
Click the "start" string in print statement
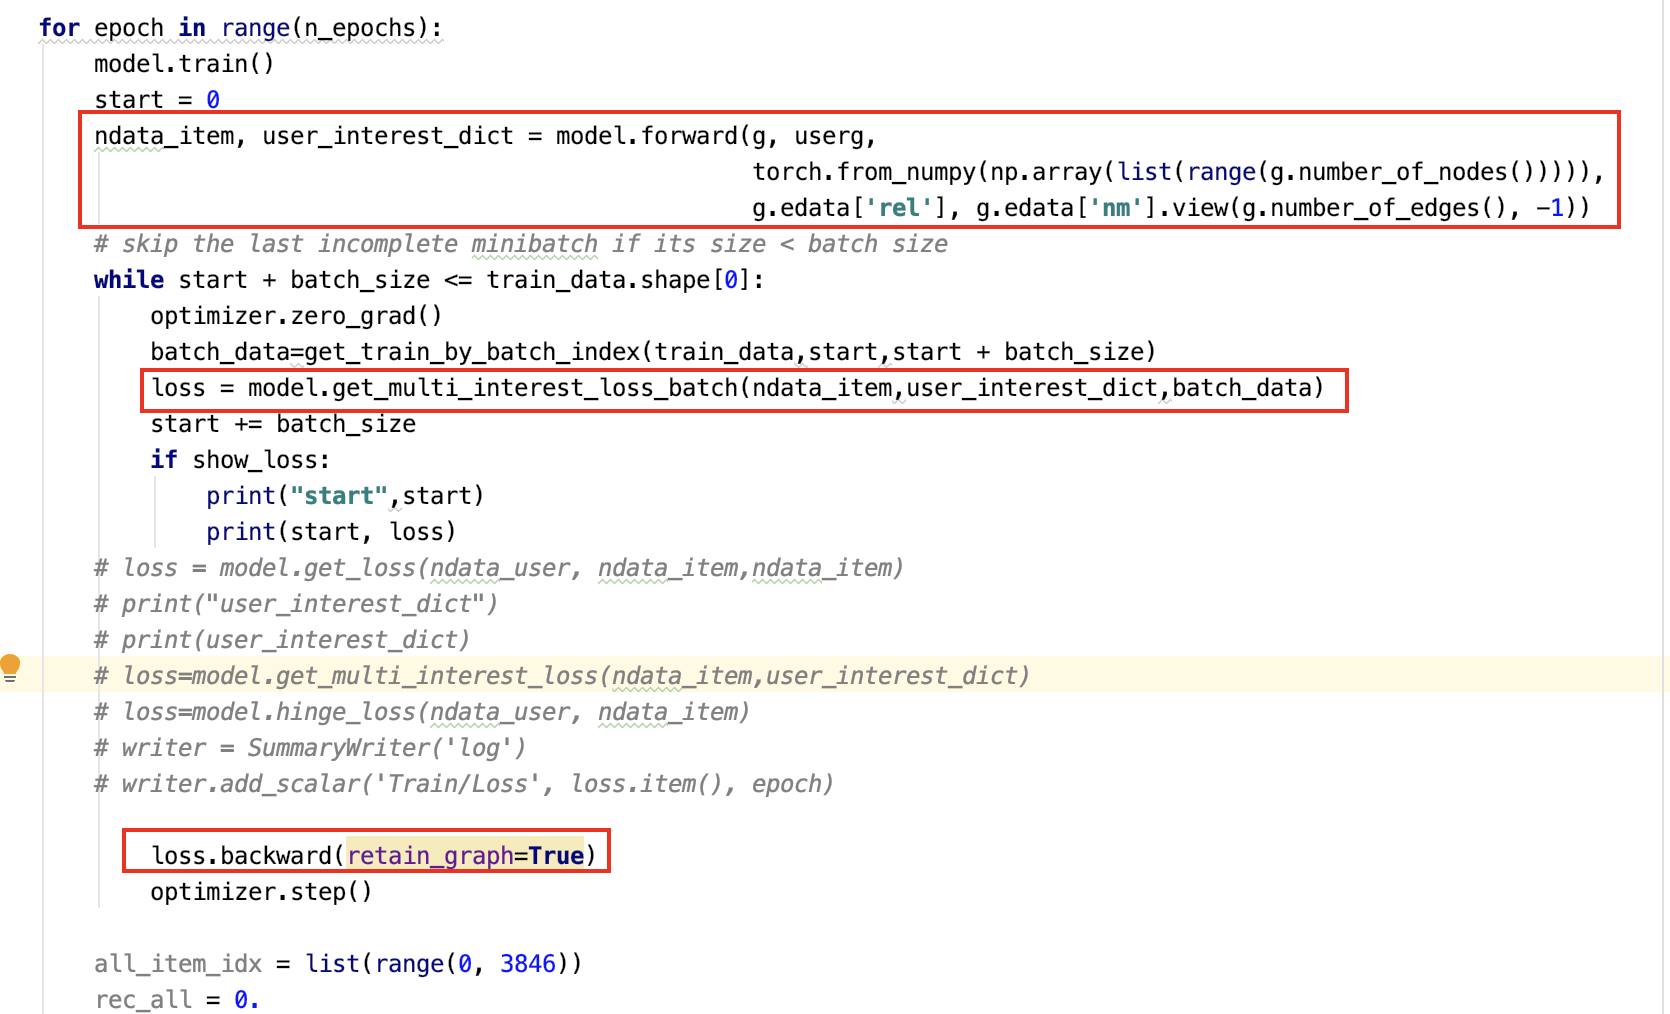(338, 496)
